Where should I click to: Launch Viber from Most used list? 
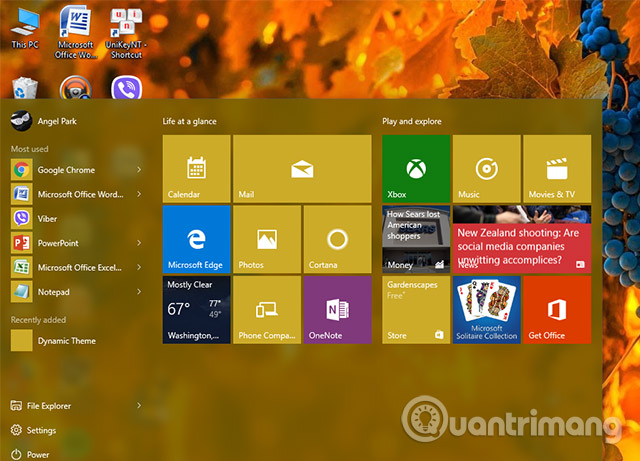77,219
